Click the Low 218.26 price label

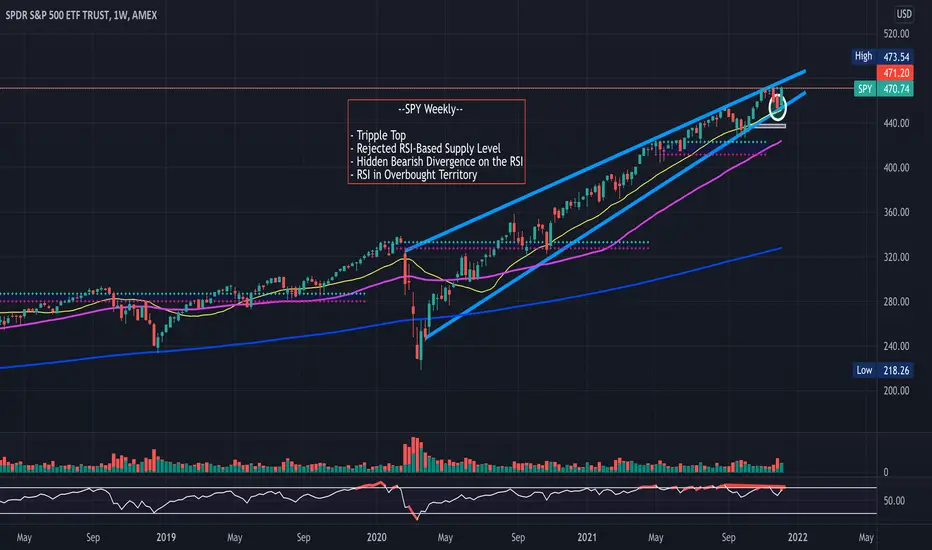click(x=882, y=370)
